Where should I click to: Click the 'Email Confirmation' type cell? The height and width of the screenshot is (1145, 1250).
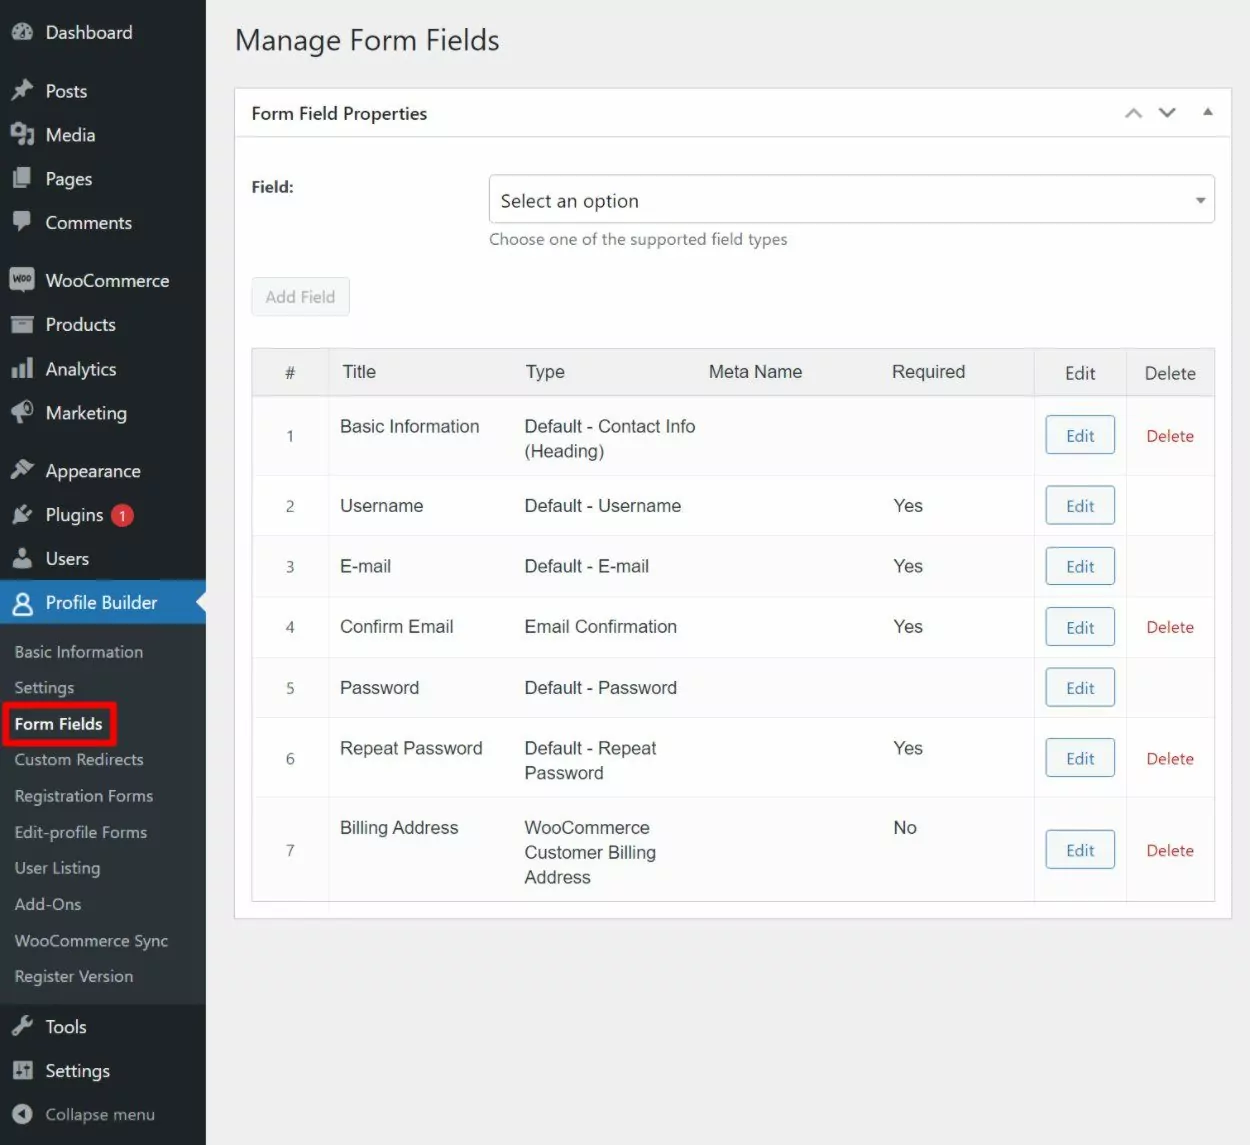[601, 627]
